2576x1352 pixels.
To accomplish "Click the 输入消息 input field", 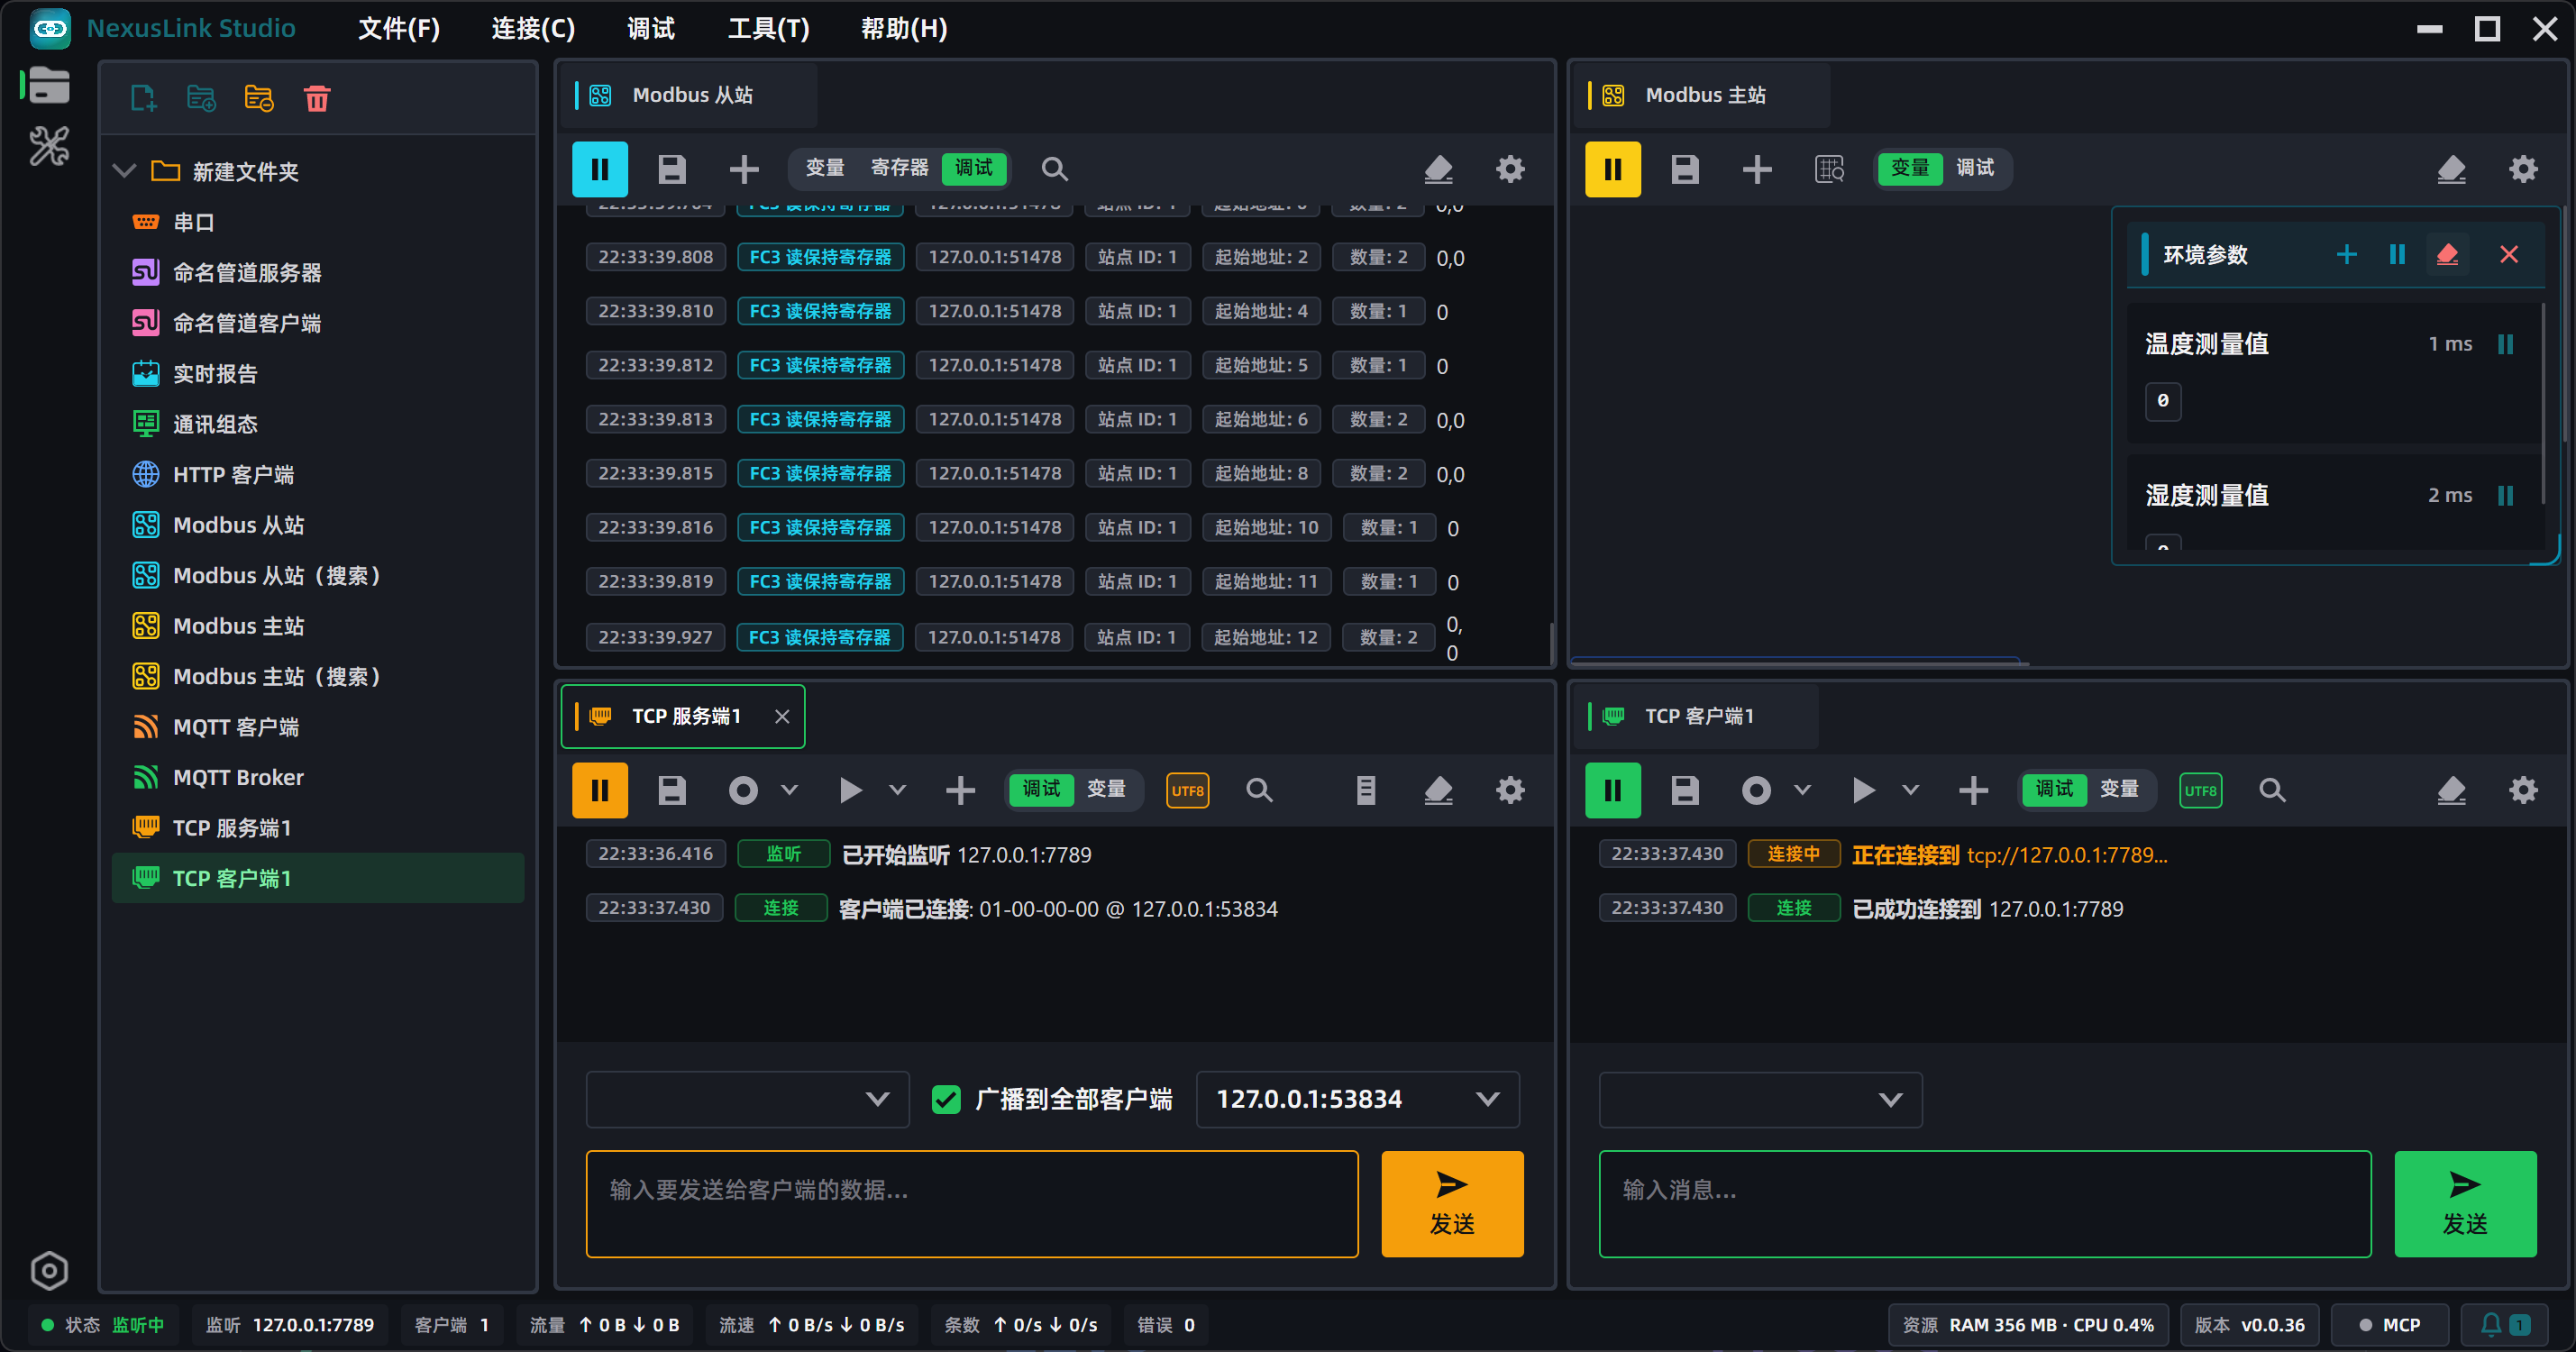I will [x=1985, y=1203].
